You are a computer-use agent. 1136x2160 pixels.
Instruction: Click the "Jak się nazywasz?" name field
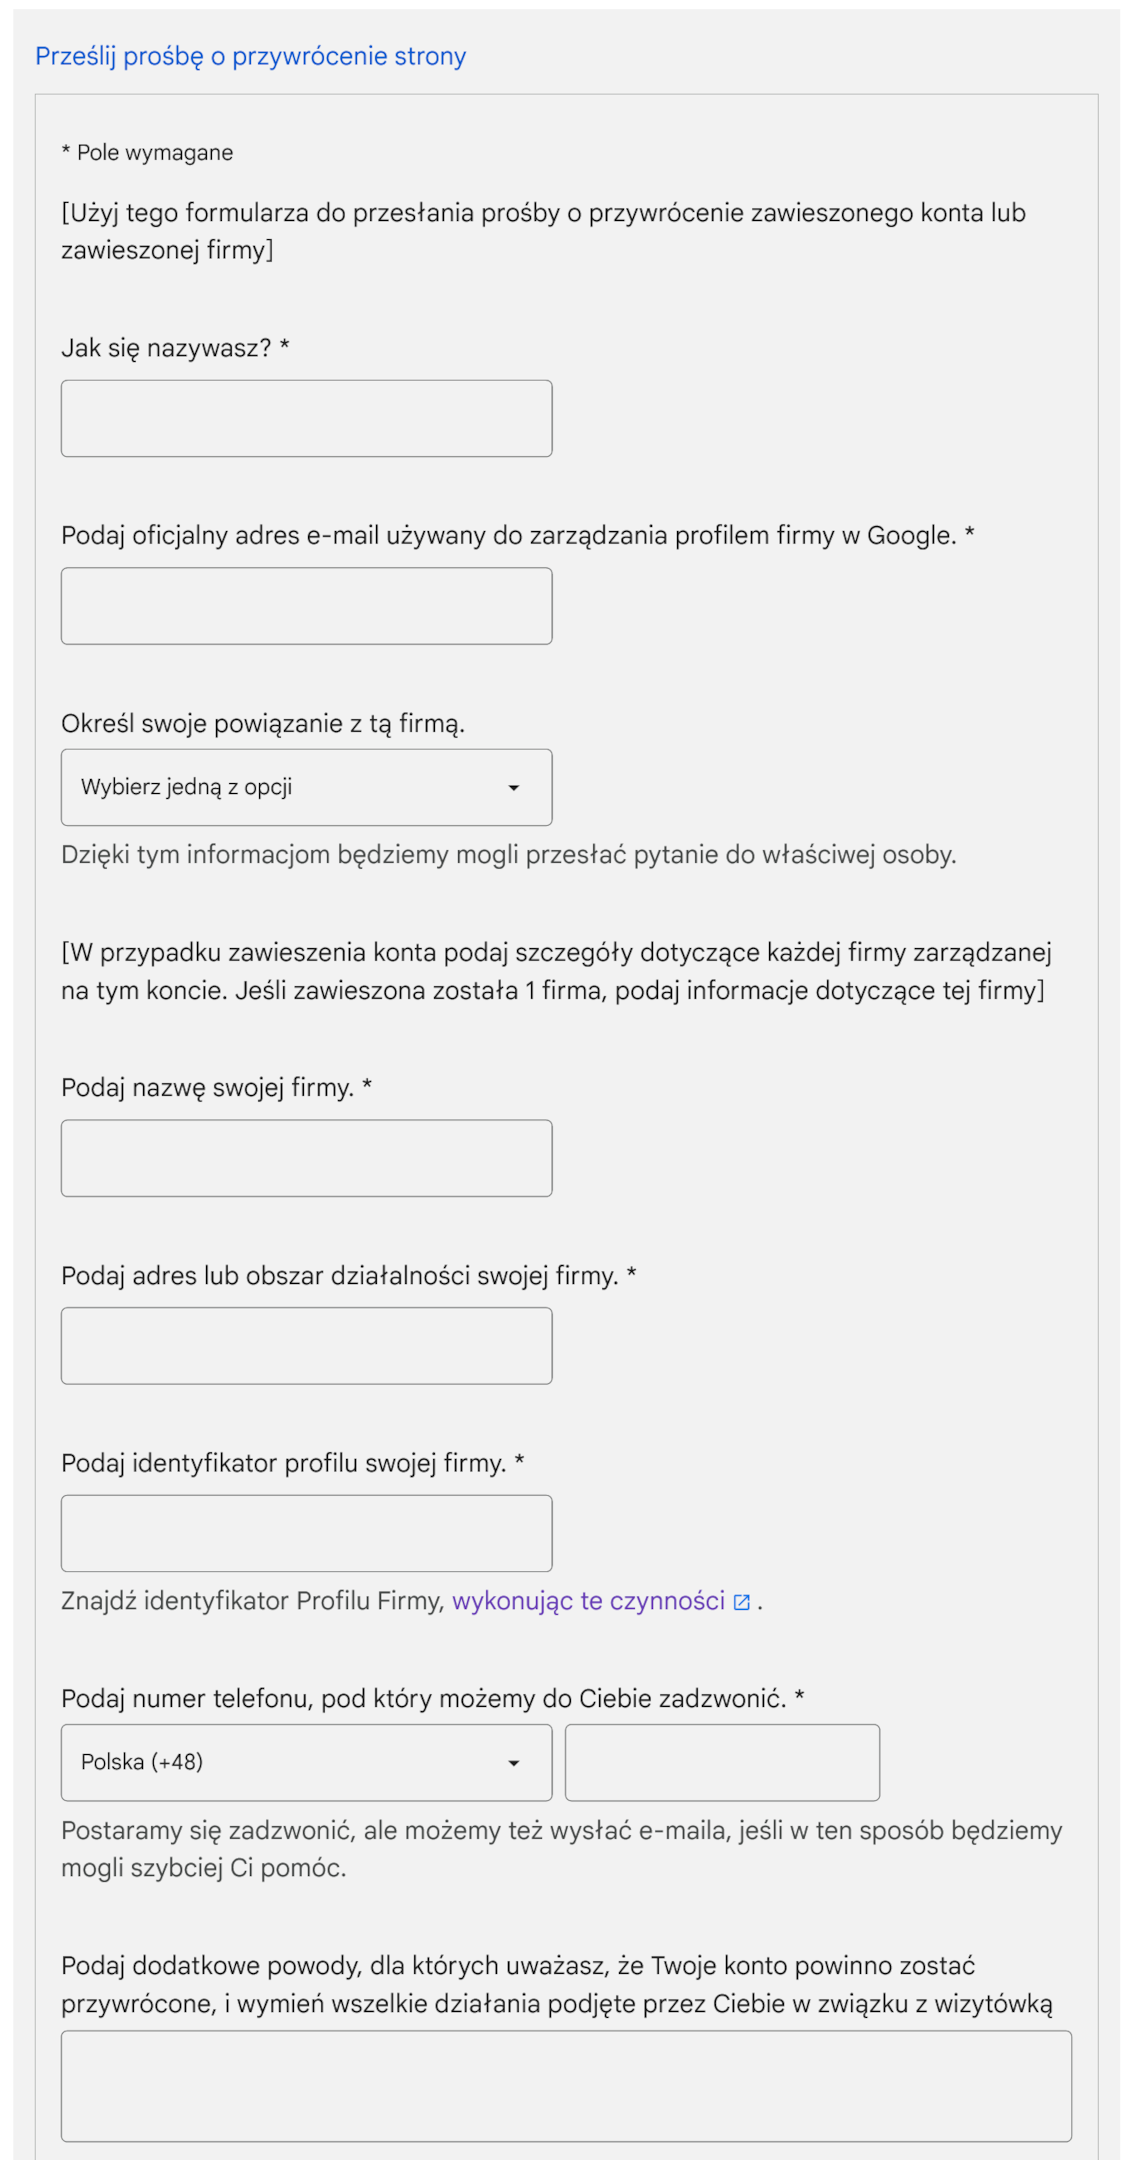(x=306, y=417)
